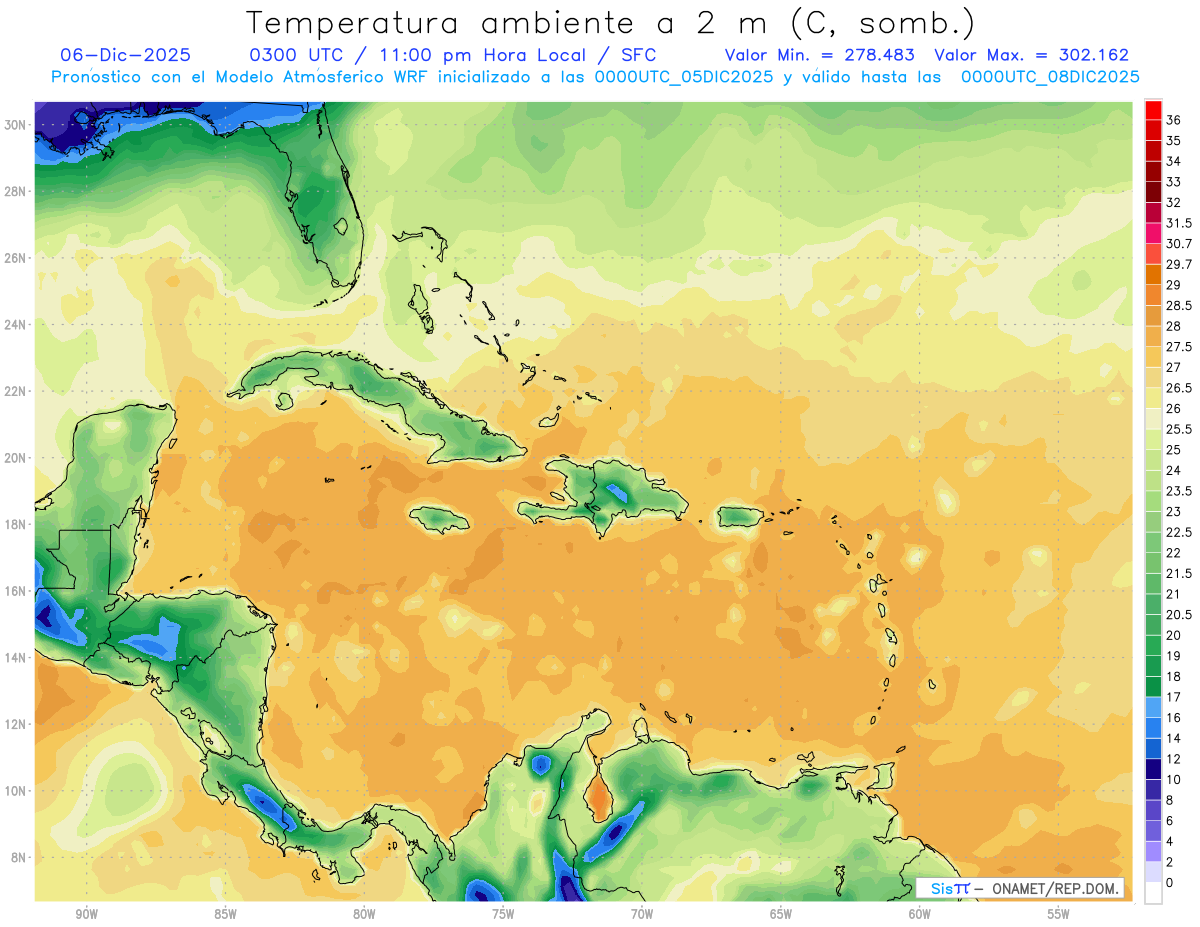Screen dimensions: 1200x927
Task: Select the date text "06-Dic-2025"
Action: pos(125,55)
